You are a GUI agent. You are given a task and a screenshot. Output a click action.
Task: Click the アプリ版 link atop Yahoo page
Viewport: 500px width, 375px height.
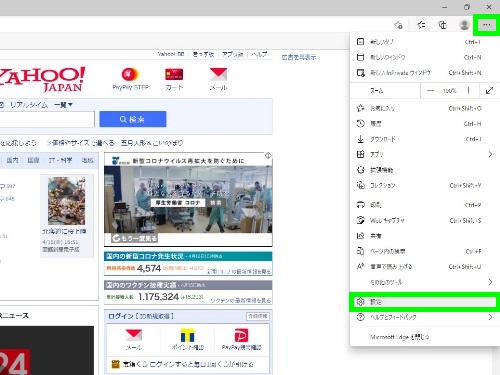pos(233,54)
